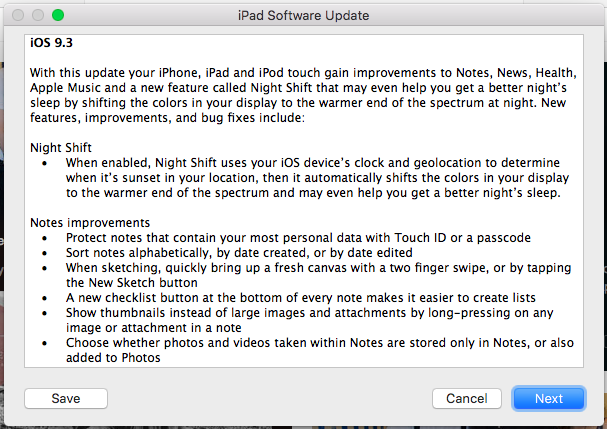Click the Next button
The height and width of the screenshot is (429, 607).
point(548,398)
